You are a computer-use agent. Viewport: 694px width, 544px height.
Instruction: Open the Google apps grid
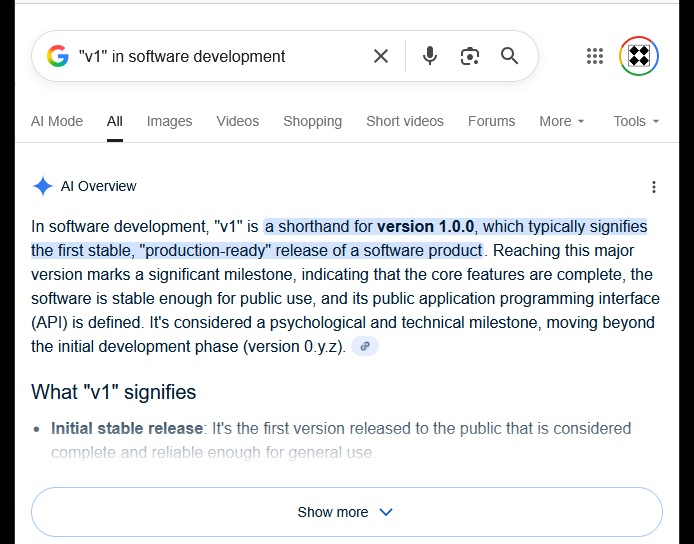click(595, 56)
